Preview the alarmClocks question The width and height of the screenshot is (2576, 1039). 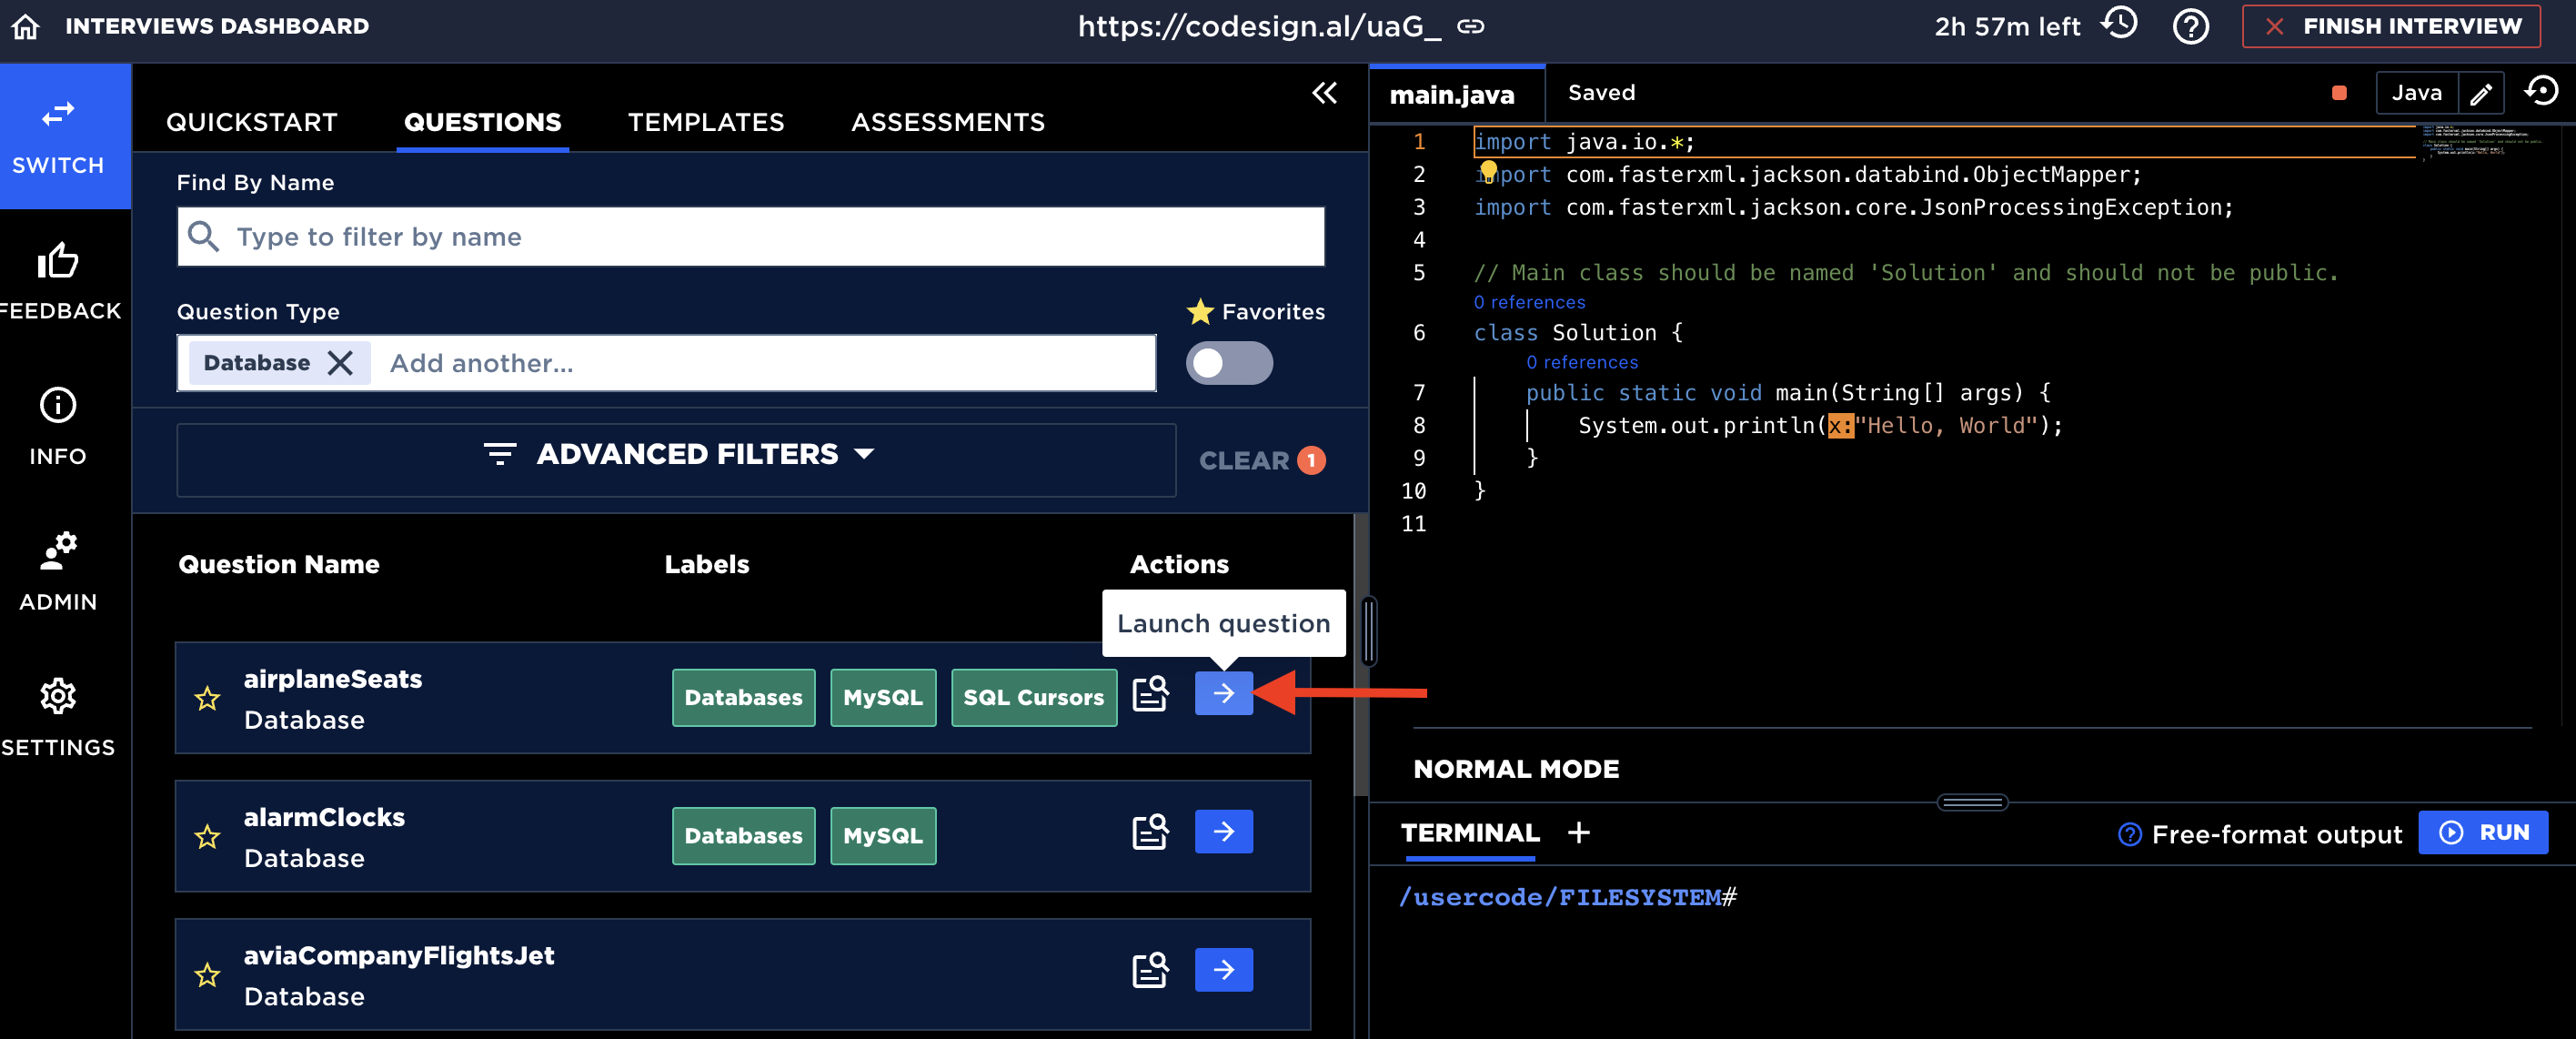point(1150,832)
